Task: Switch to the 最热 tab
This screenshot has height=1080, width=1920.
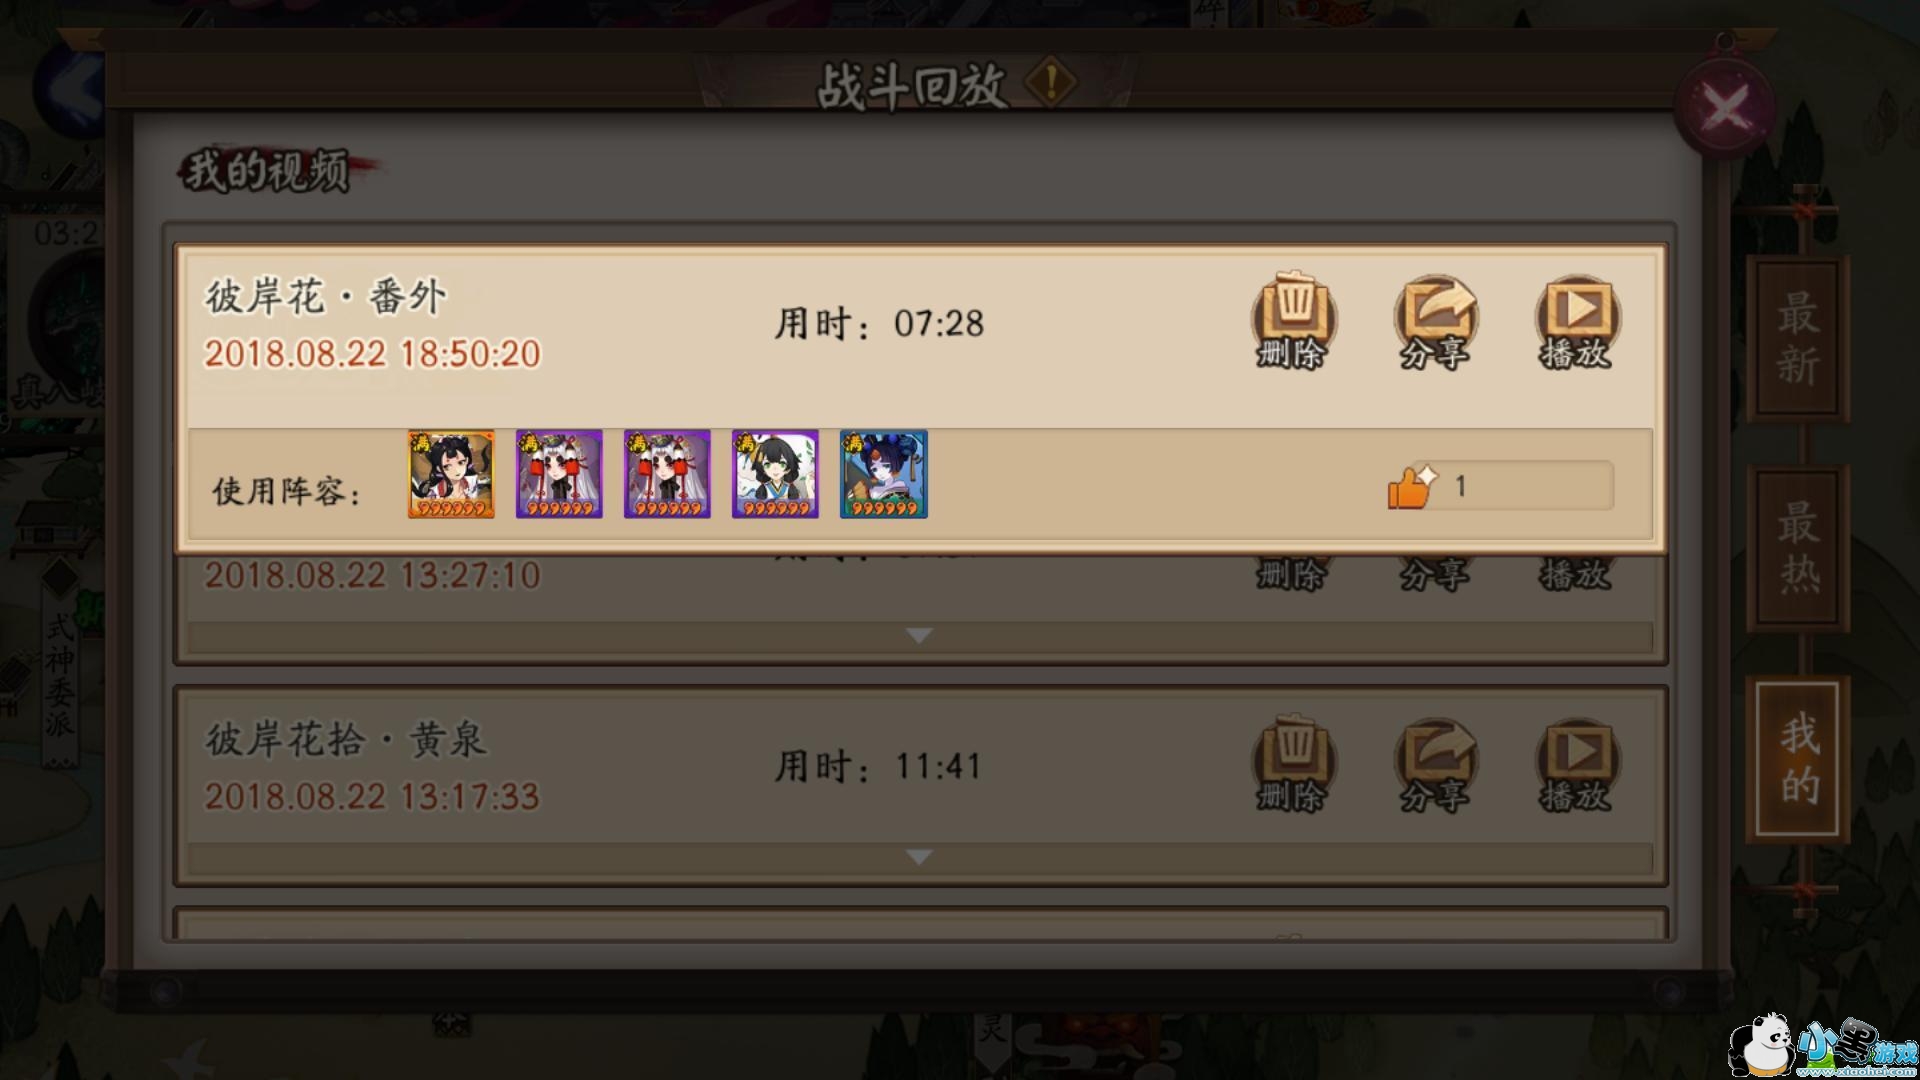Action: pyautogui.click(x=1798, y=547)
